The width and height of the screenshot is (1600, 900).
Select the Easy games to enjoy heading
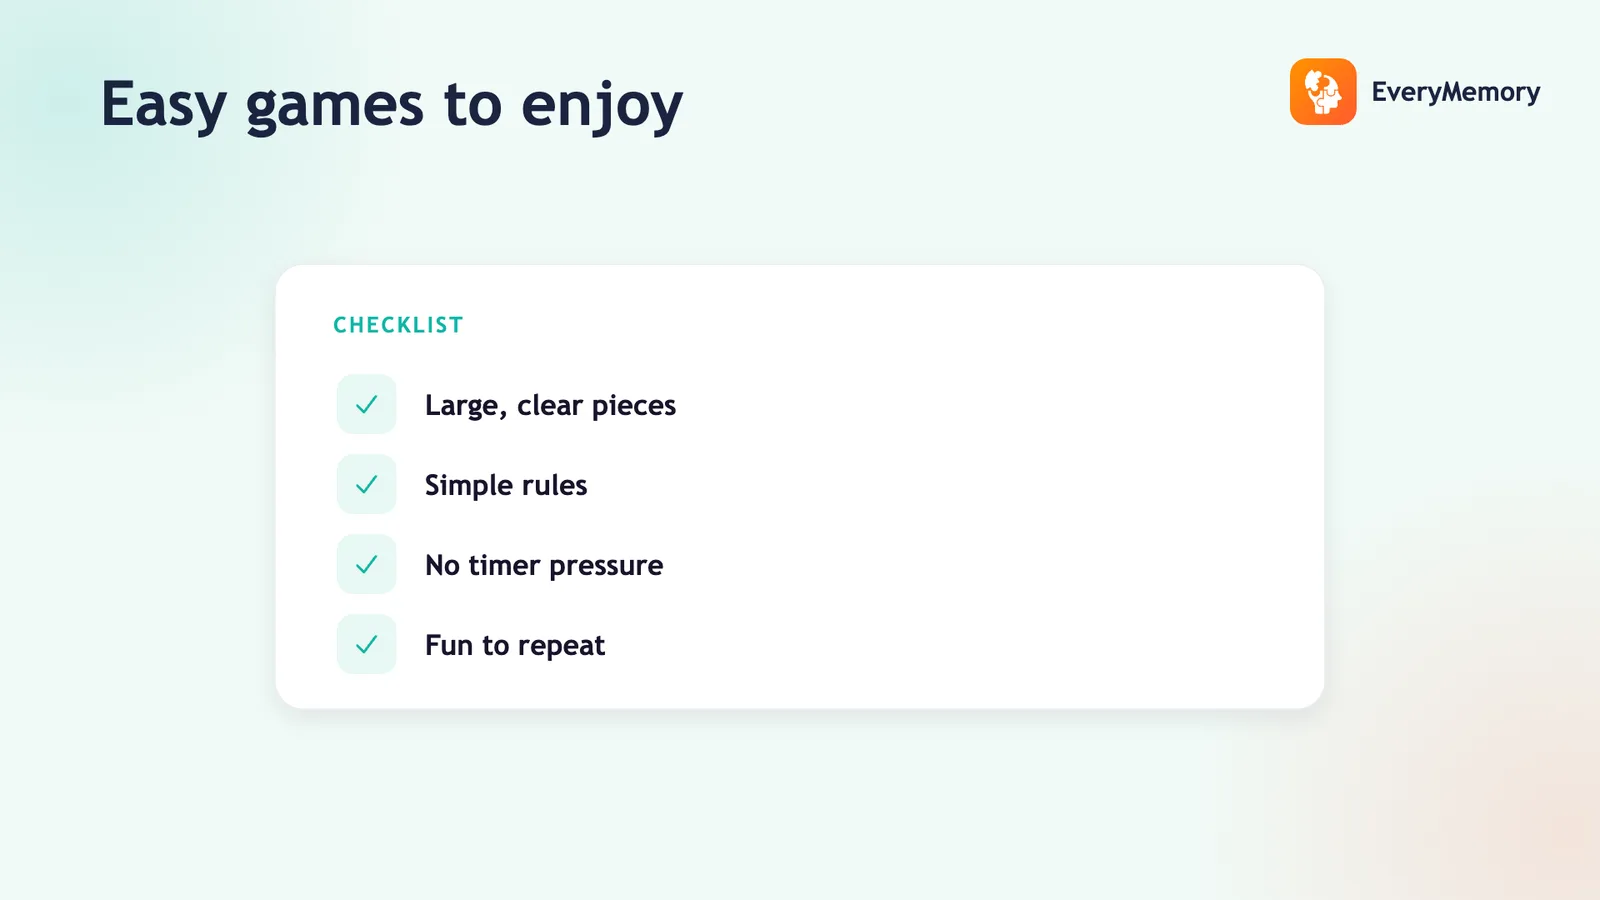tap(392, 106)
